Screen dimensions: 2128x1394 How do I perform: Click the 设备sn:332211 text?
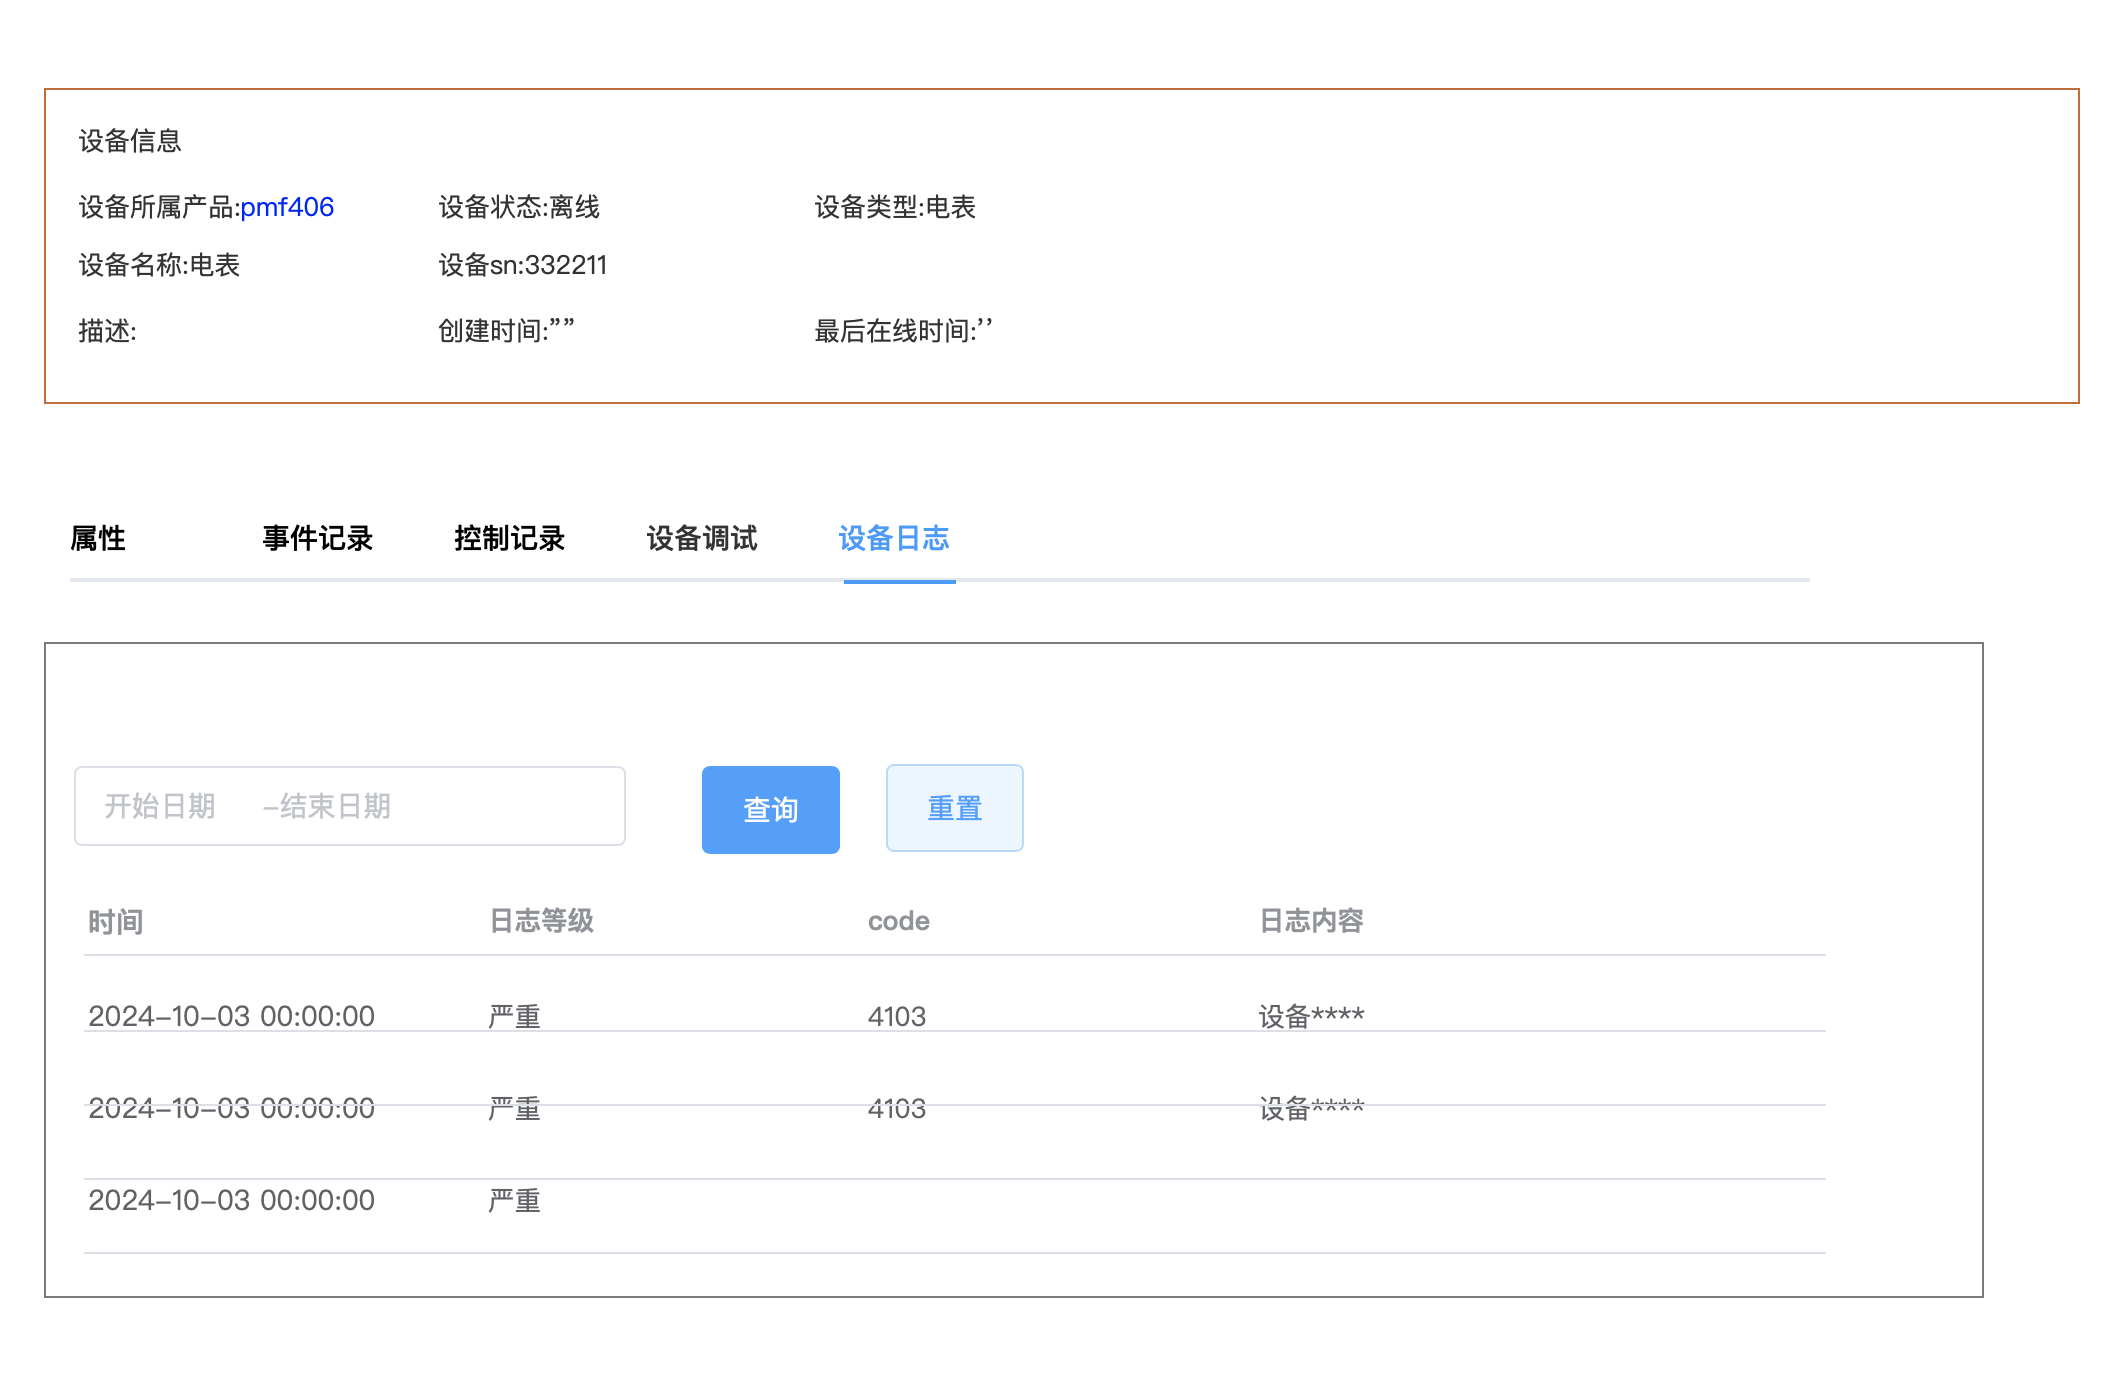pos(522,265)
